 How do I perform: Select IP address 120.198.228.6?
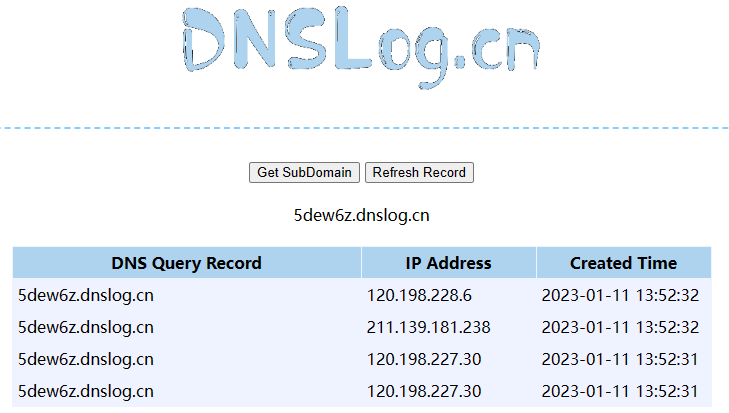pos(419,295)
